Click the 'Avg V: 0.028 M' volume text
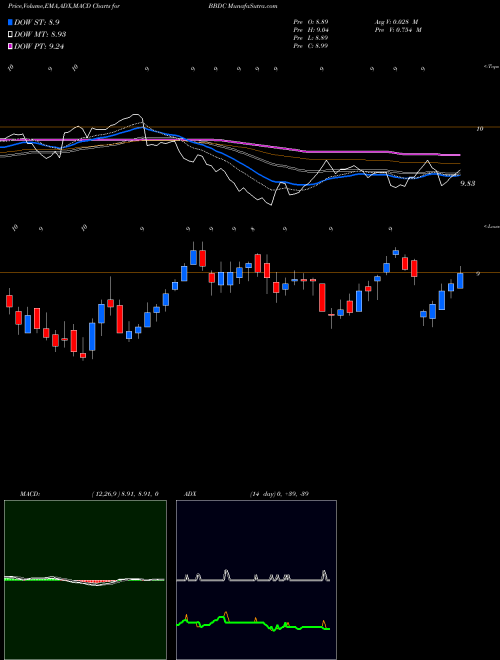 pyautogui.click(x=398, y=21)
